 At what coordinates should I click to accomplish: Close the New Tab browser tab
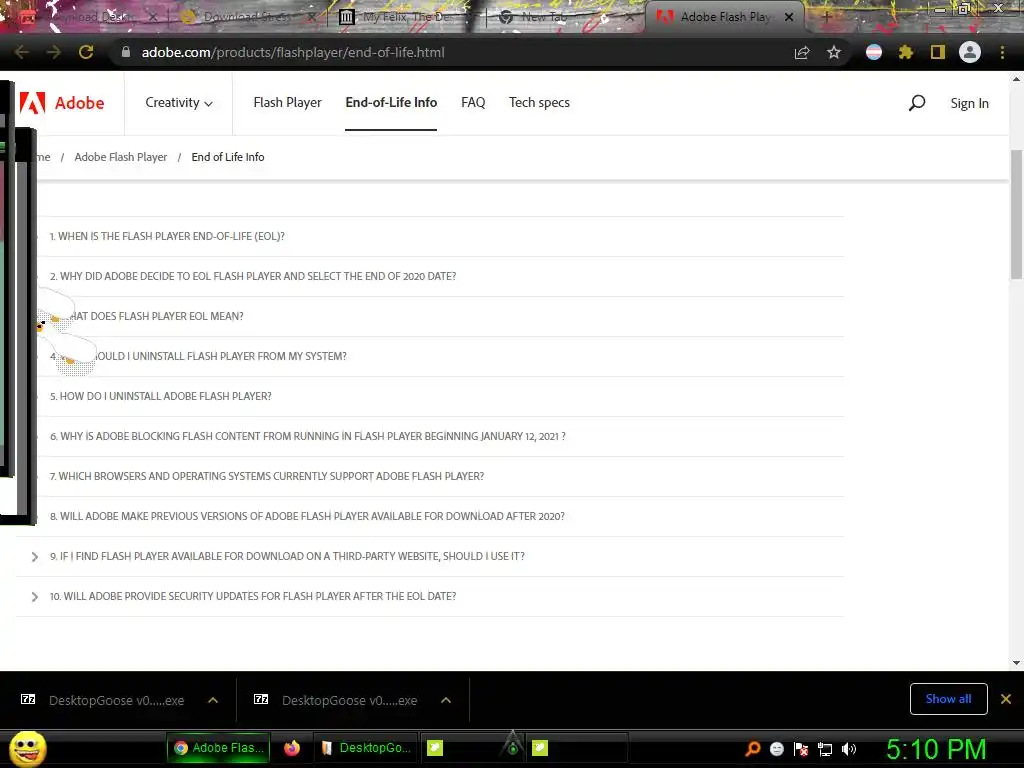[630, 17]
